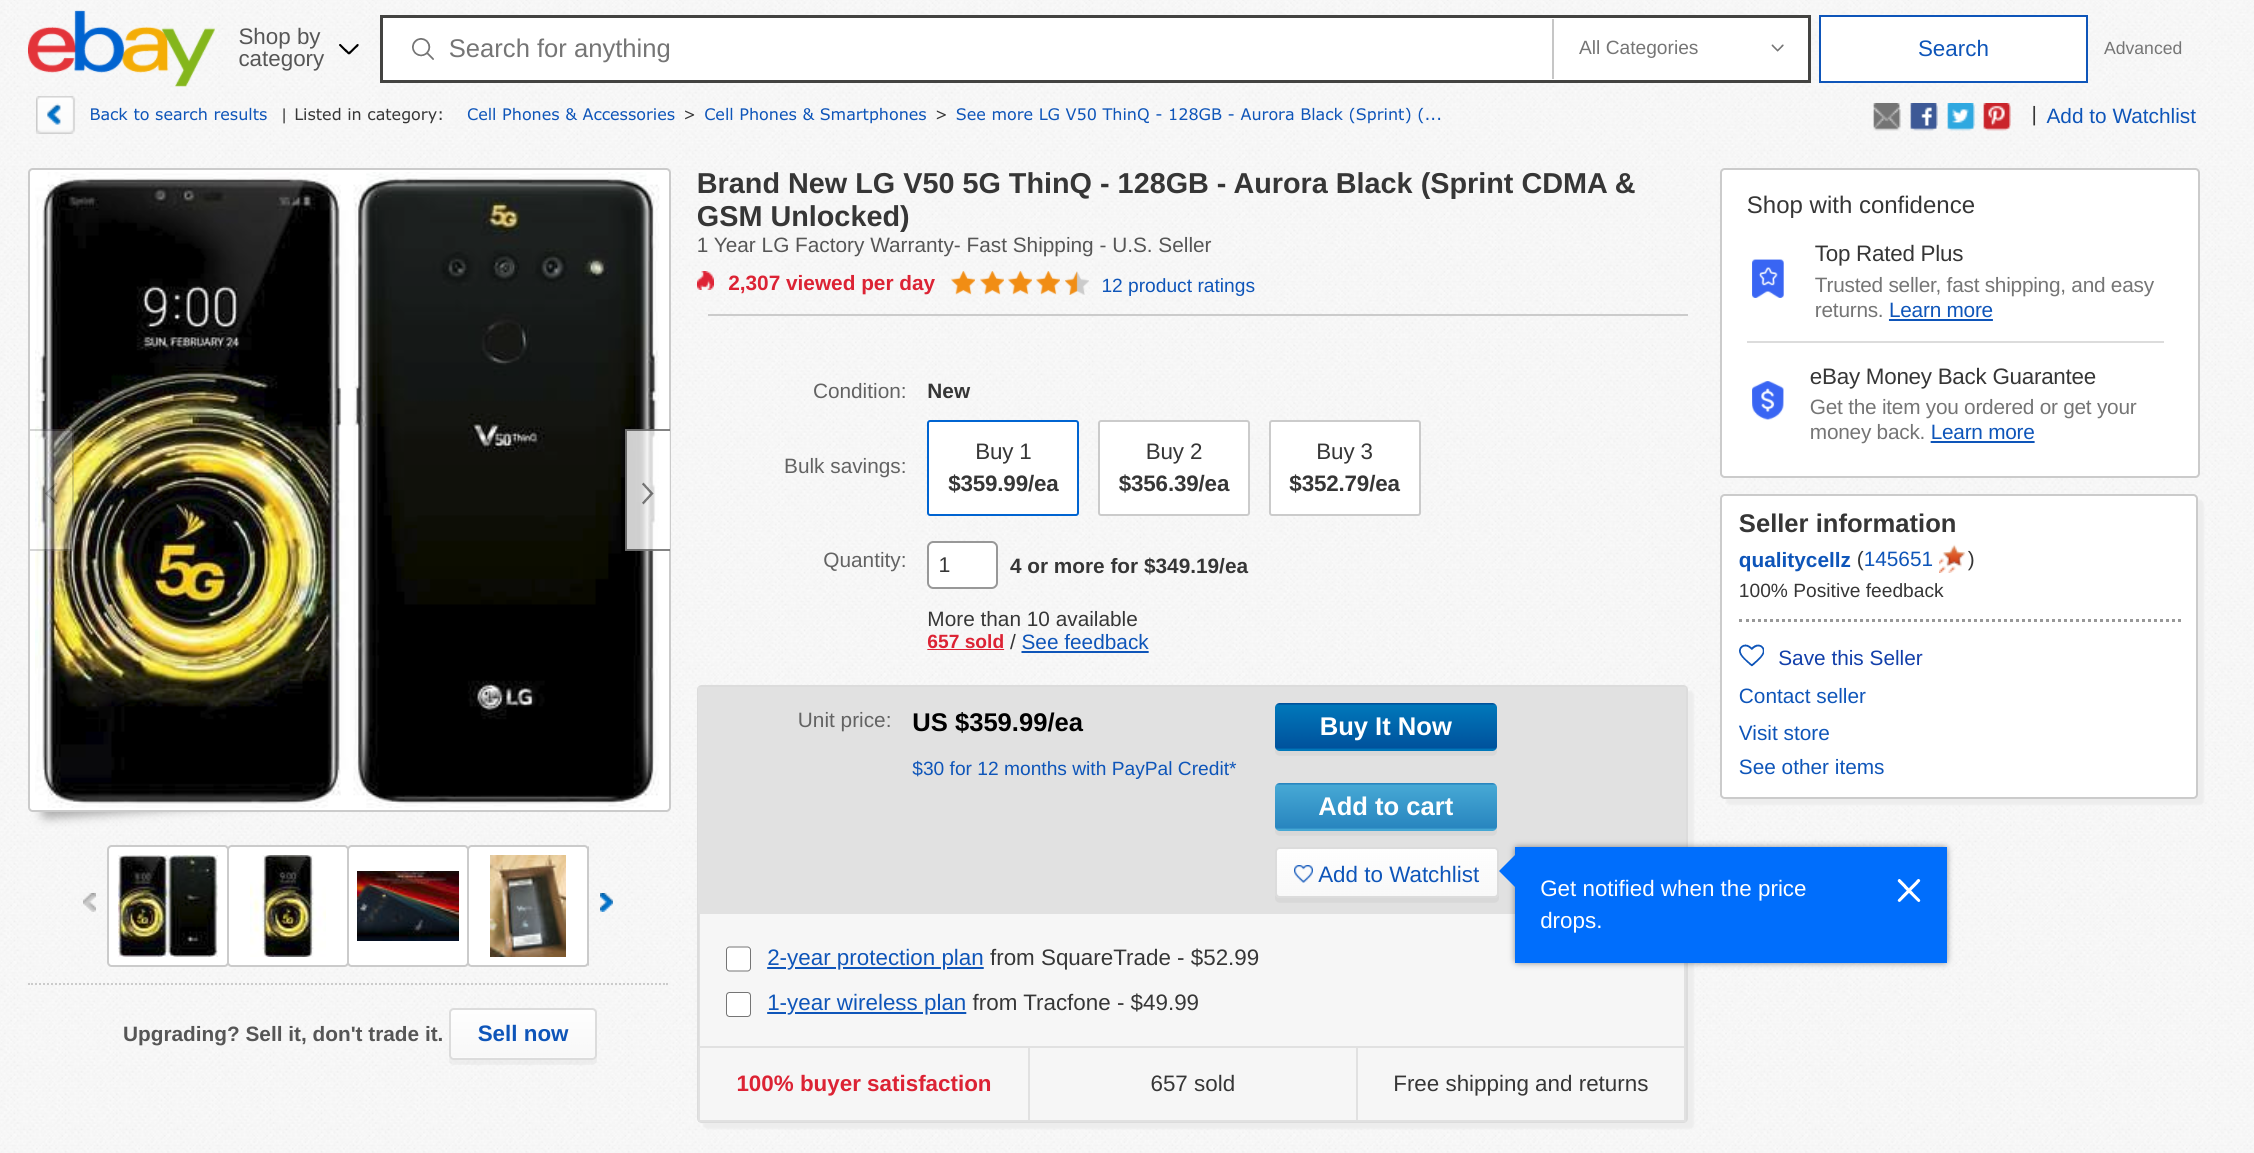Click the eBay Money Back Guarantee icon
The height and width of the screenshot is (1153, 2254).
[1766, 399]
